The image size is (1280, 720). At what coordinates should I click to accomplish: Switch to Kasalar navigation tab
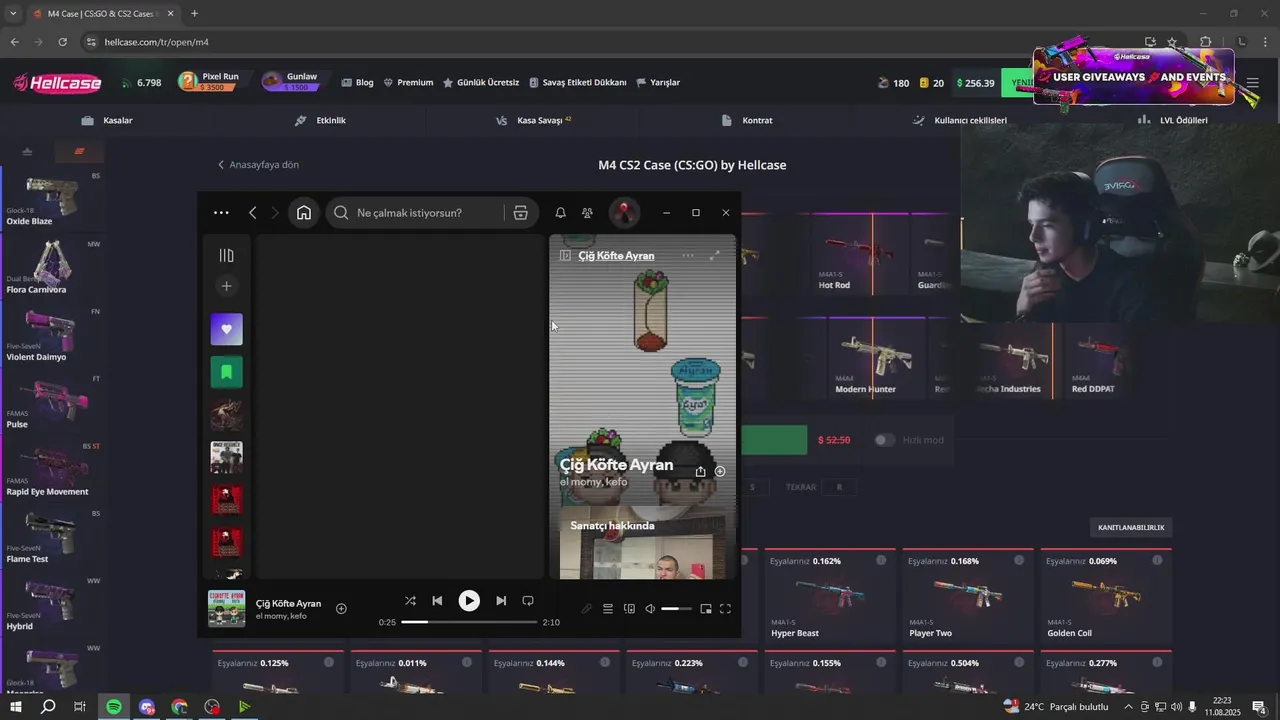tap(107, 120)
